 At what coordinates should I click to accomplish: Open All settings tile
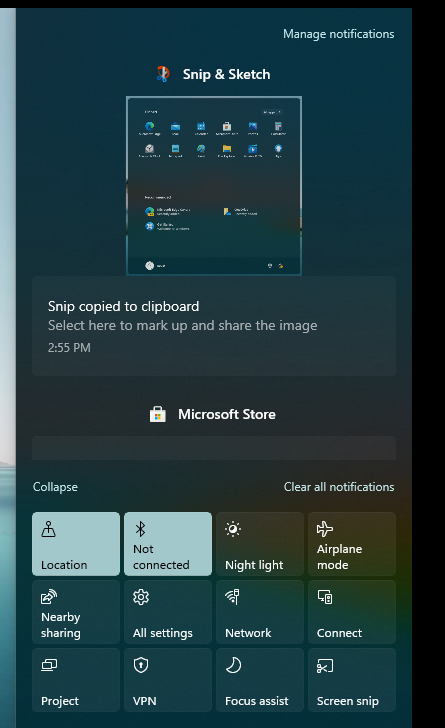tap(168, 612)
